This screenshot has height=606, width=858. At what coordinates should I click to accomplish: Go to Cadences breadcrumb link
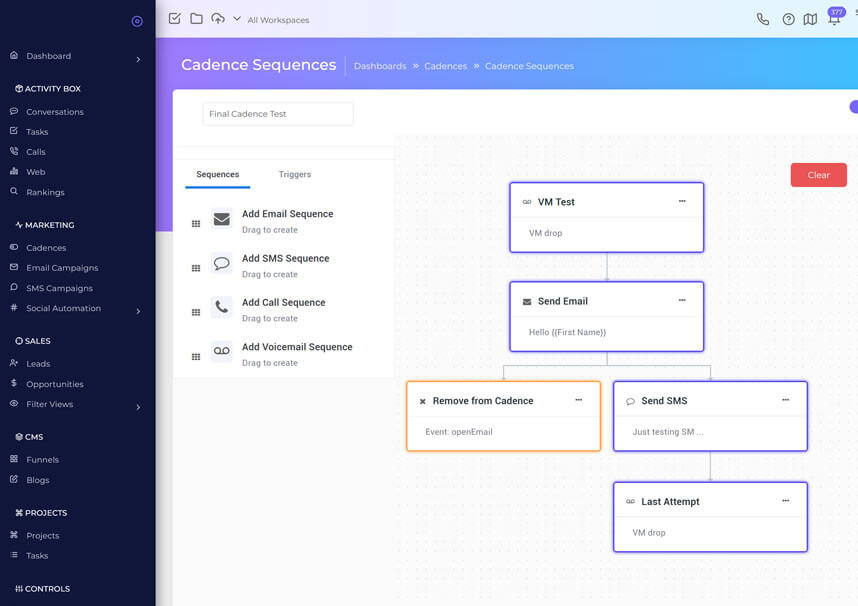(x=445, y=66)
